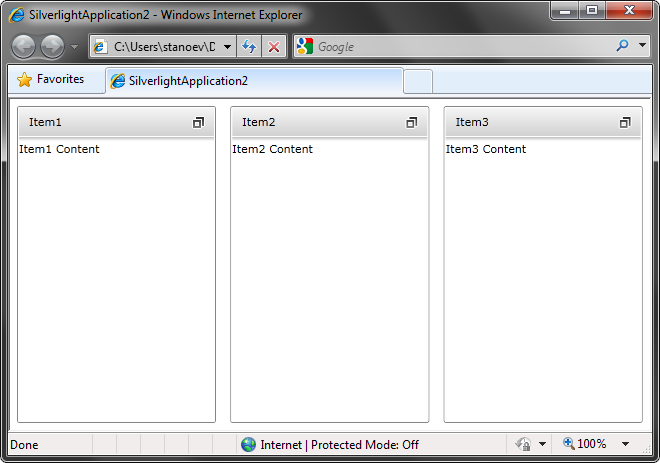Open the recent pages dropdown arrow
Viewport: 660px width, 463px height.
click(x=75, y=46)
